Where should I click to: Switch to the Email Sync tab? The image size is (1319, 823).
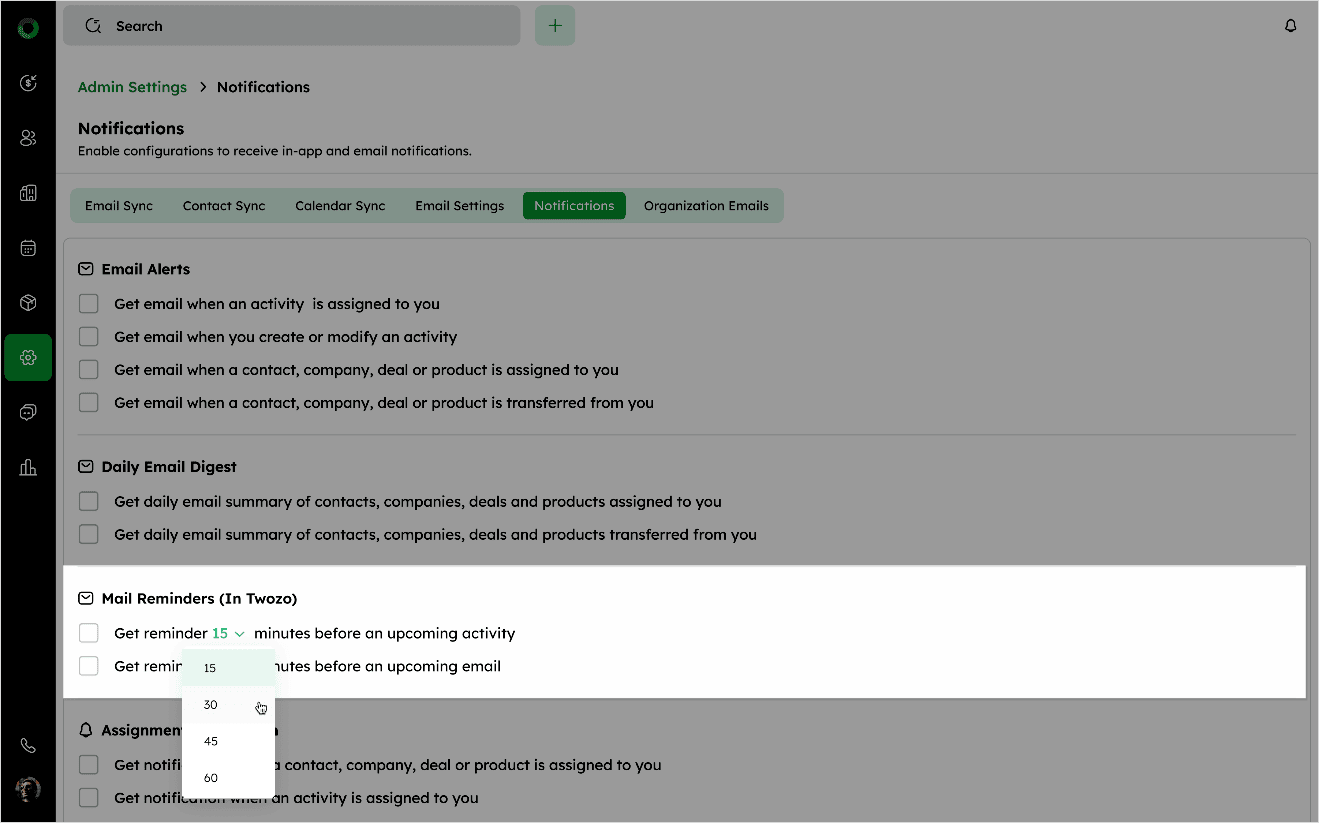coord(119,206)
